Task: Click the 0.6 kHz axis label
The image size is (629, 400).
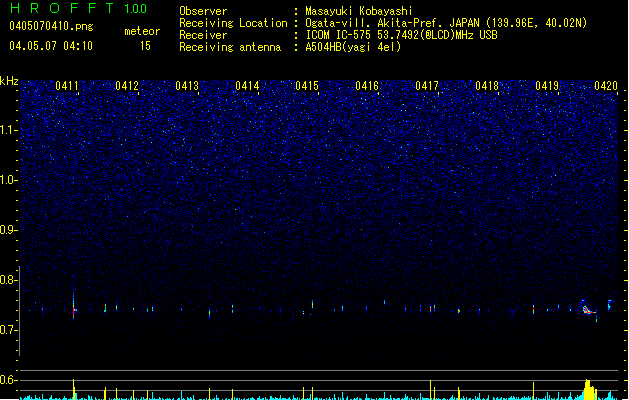Action: [x=9, y=380]
